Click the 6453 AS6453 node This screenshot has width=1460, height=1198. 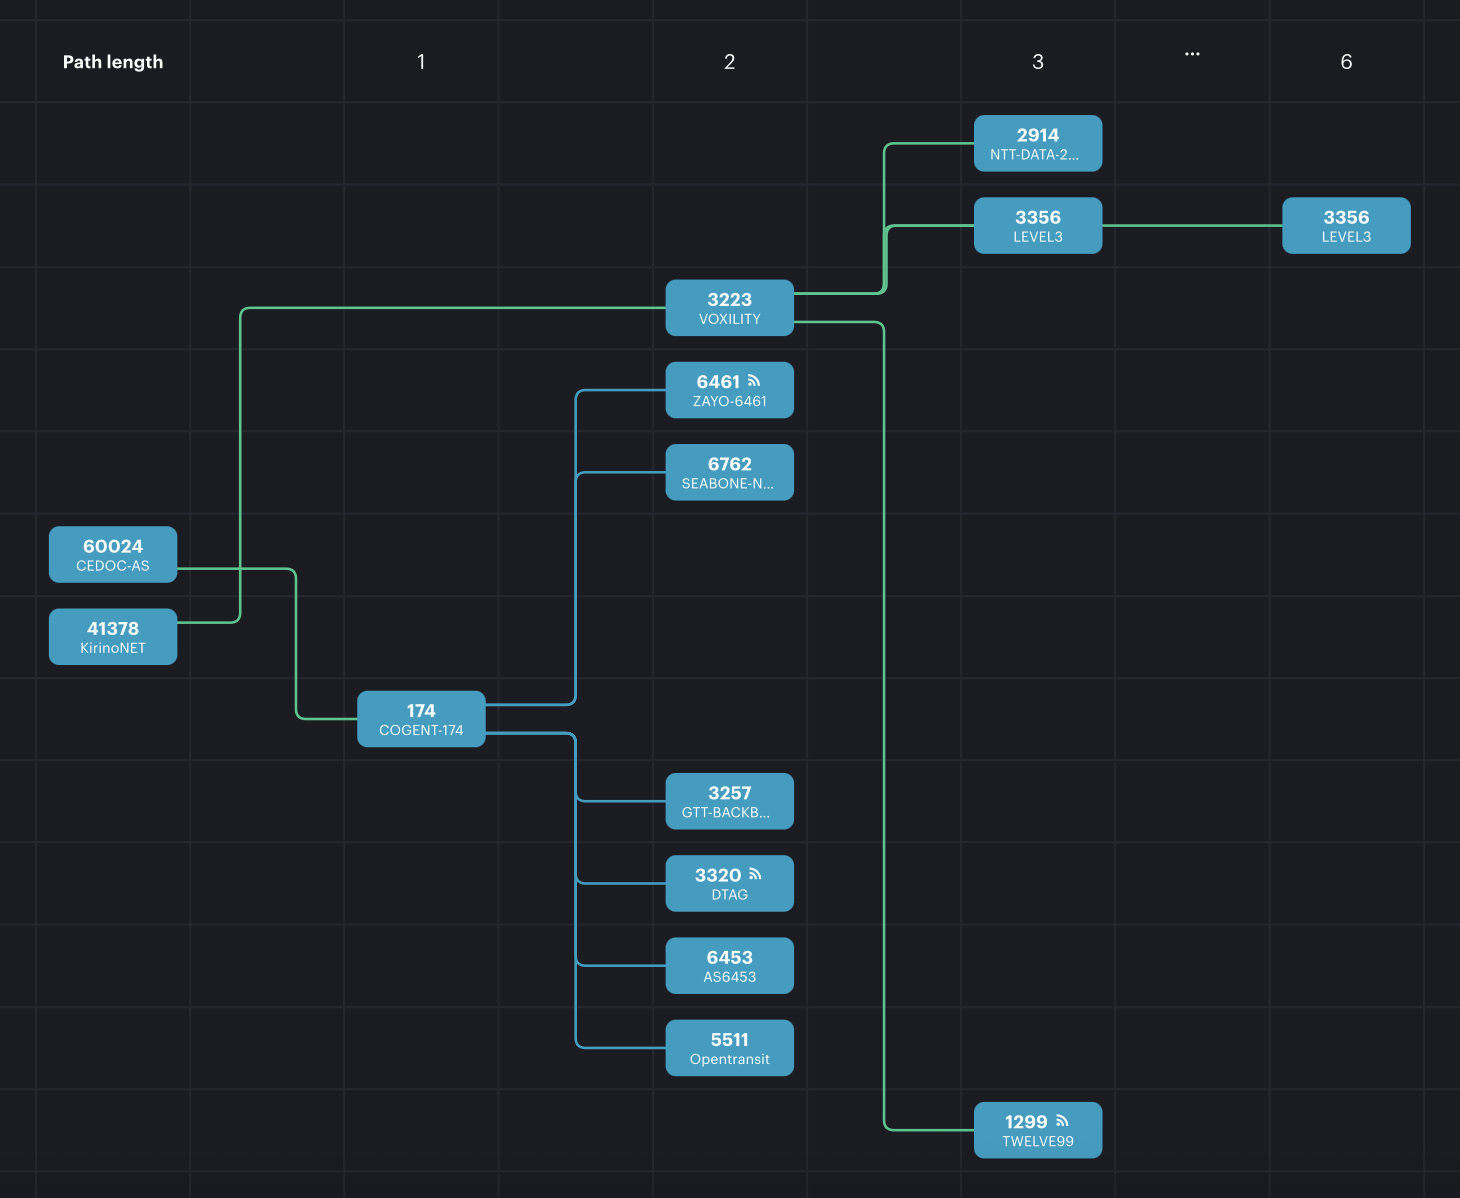pyautogui.click(x=729, y=966)
